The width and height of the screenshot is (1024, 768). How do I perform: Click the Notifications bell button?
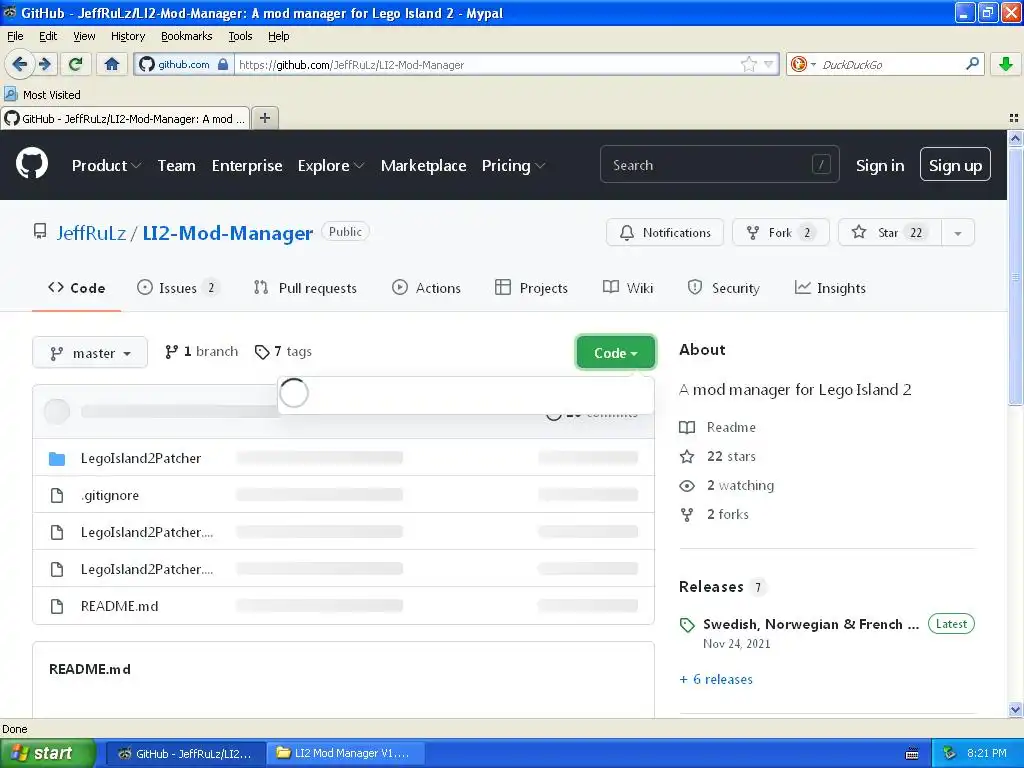click(x=665, y=232)
